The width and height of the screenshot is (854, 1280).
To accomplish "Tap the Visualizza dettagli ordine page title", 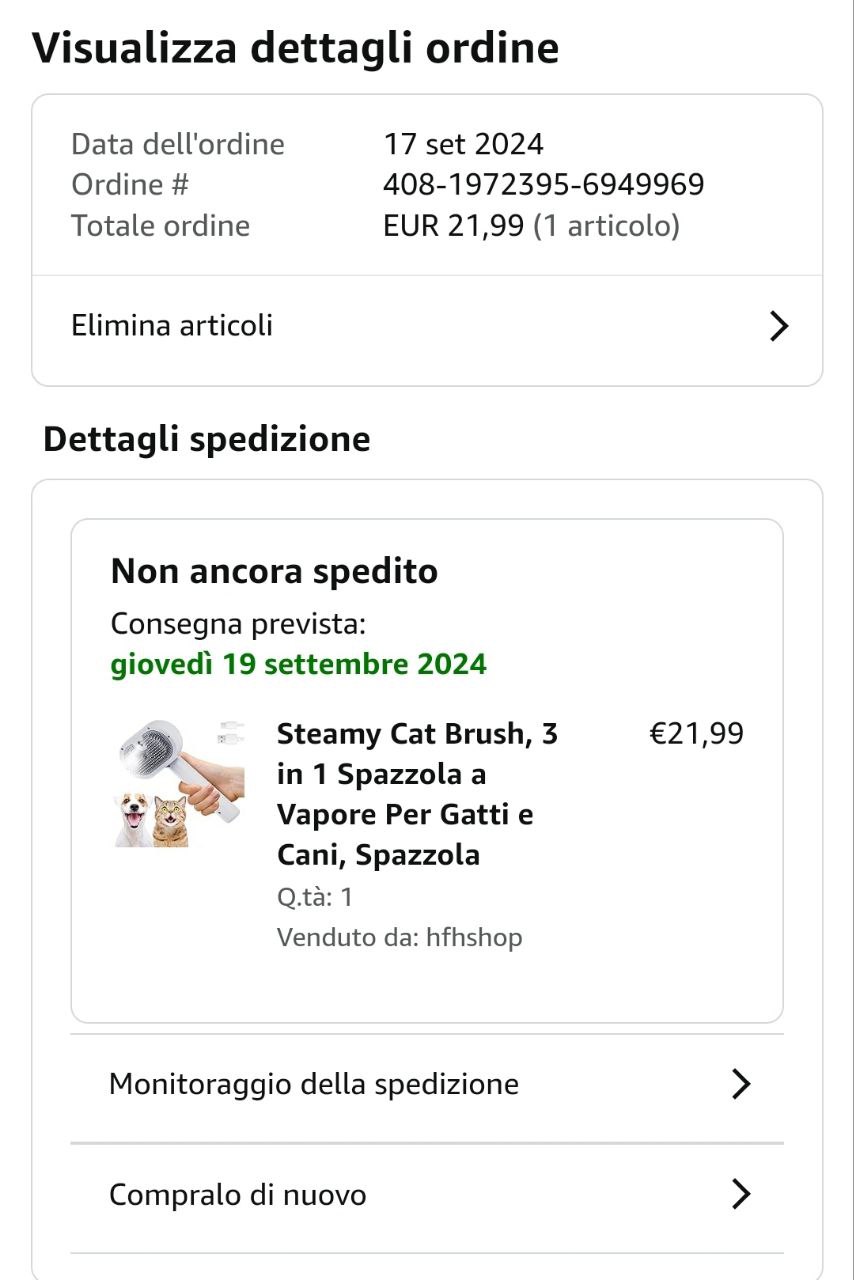I will point(296,48).
